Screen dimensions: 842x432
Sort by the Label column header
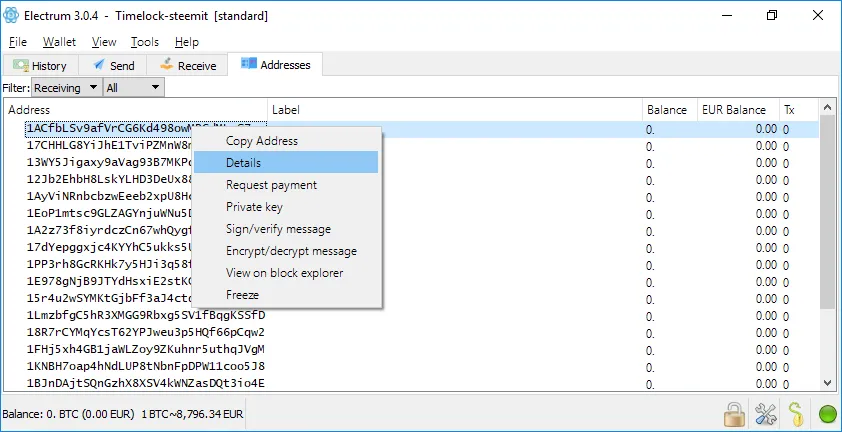coord(455,110)
